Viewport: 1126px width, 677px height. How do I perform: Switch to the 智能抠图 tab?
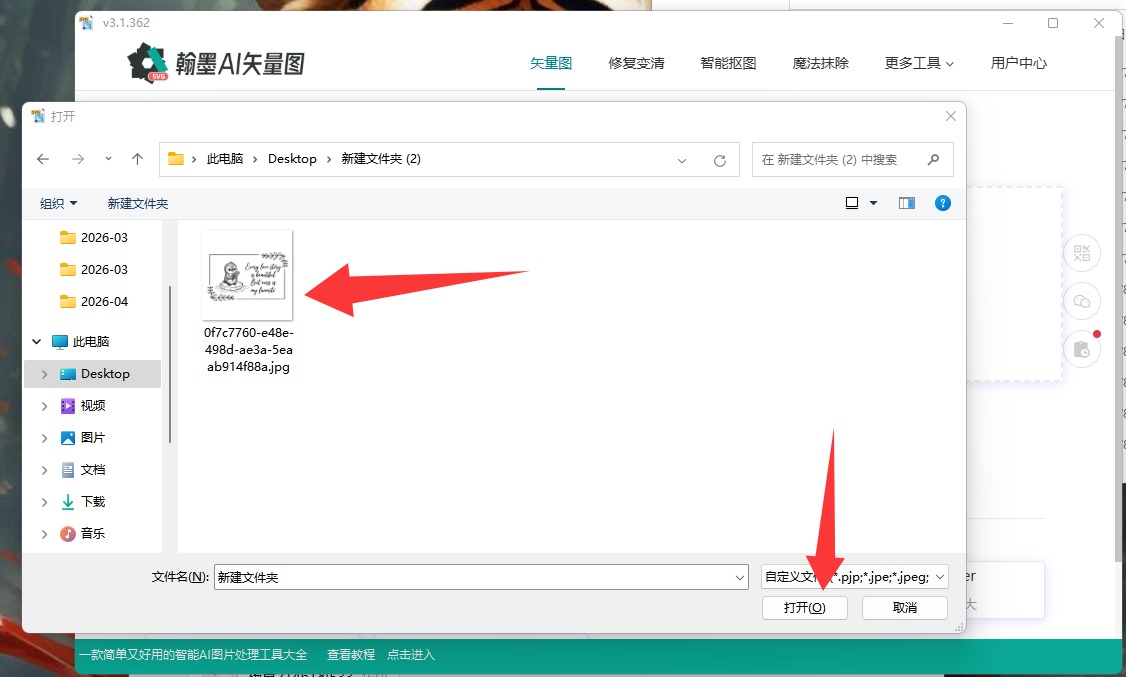pyautogui.click(x=728, y=62)
